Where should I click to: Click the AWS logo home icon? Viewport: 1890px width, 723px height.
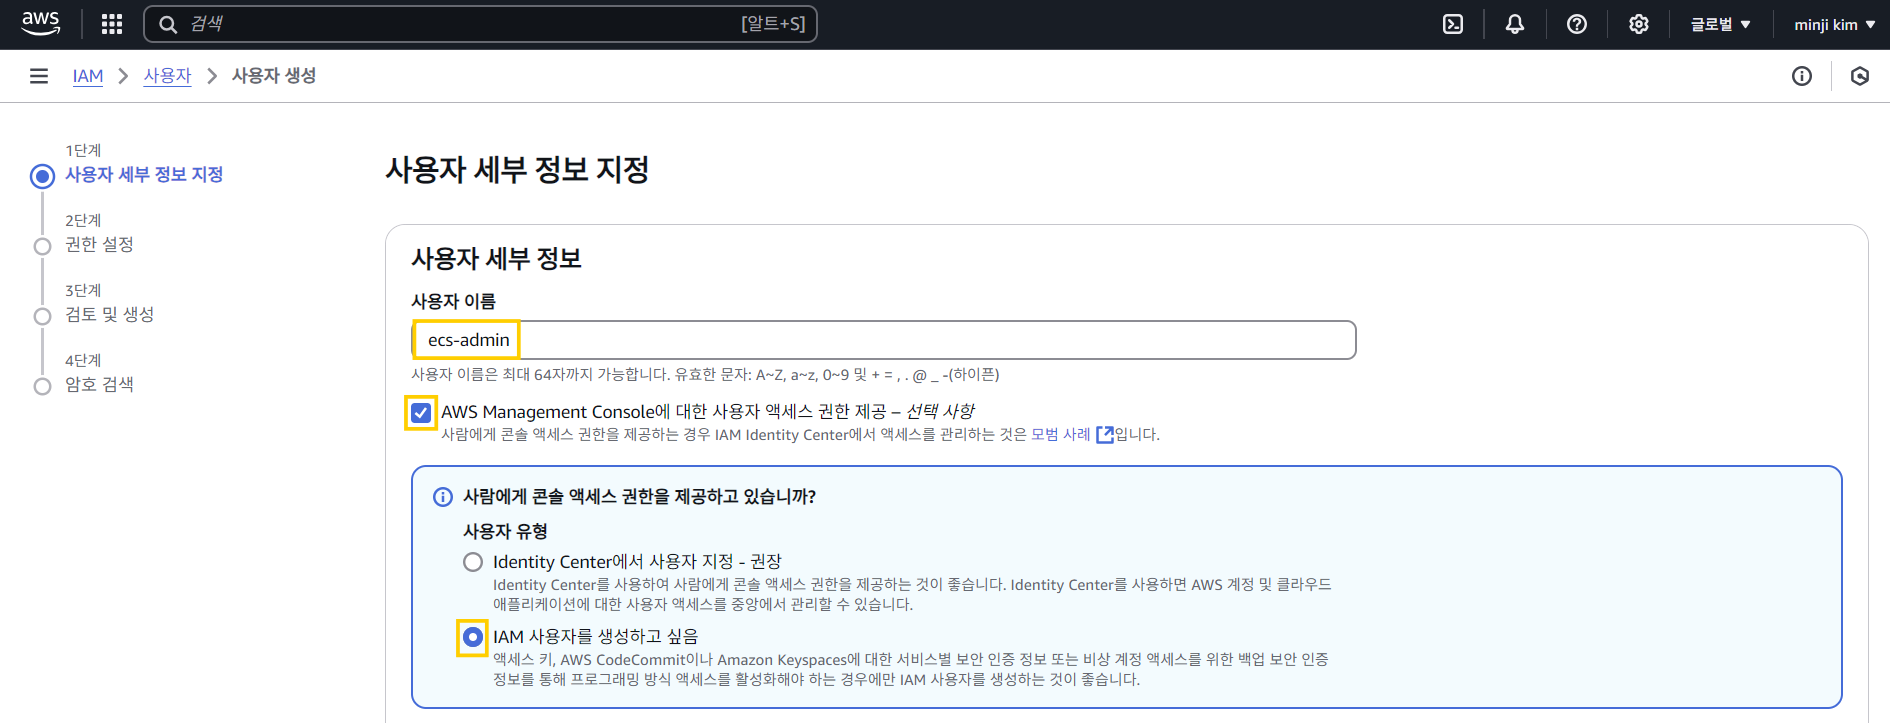(41, 24)
